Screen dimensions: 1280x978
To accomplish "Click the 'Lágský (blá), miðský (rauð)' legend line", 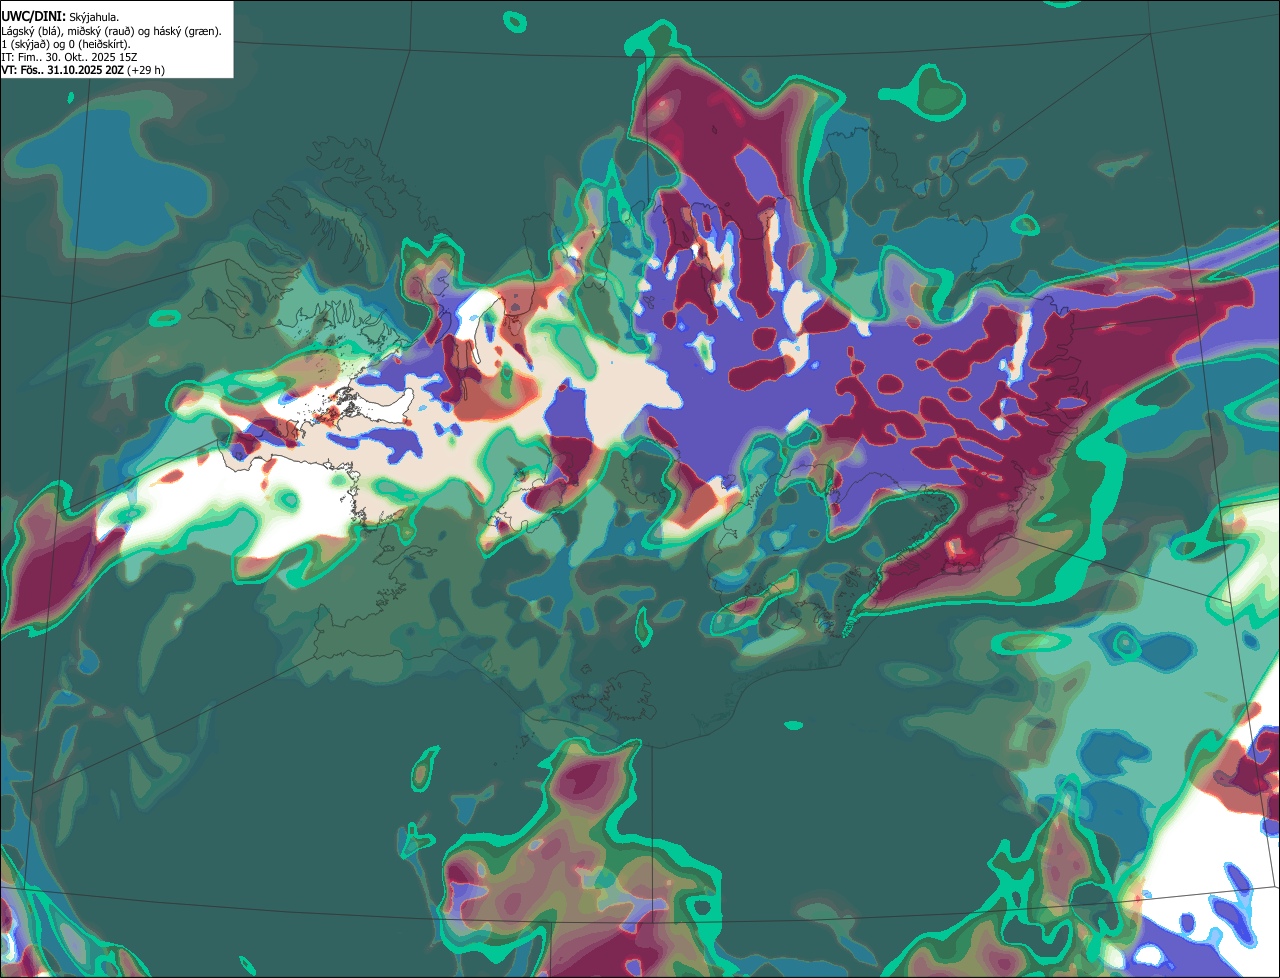I will pyautogui.click(x=111, y=31).
